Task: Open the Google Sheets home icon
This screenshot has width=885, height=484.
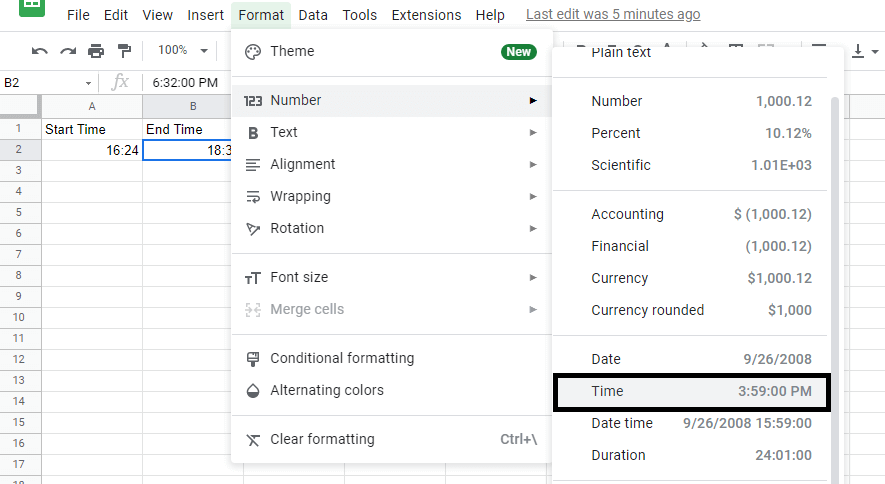Action: tap(32, 7)
